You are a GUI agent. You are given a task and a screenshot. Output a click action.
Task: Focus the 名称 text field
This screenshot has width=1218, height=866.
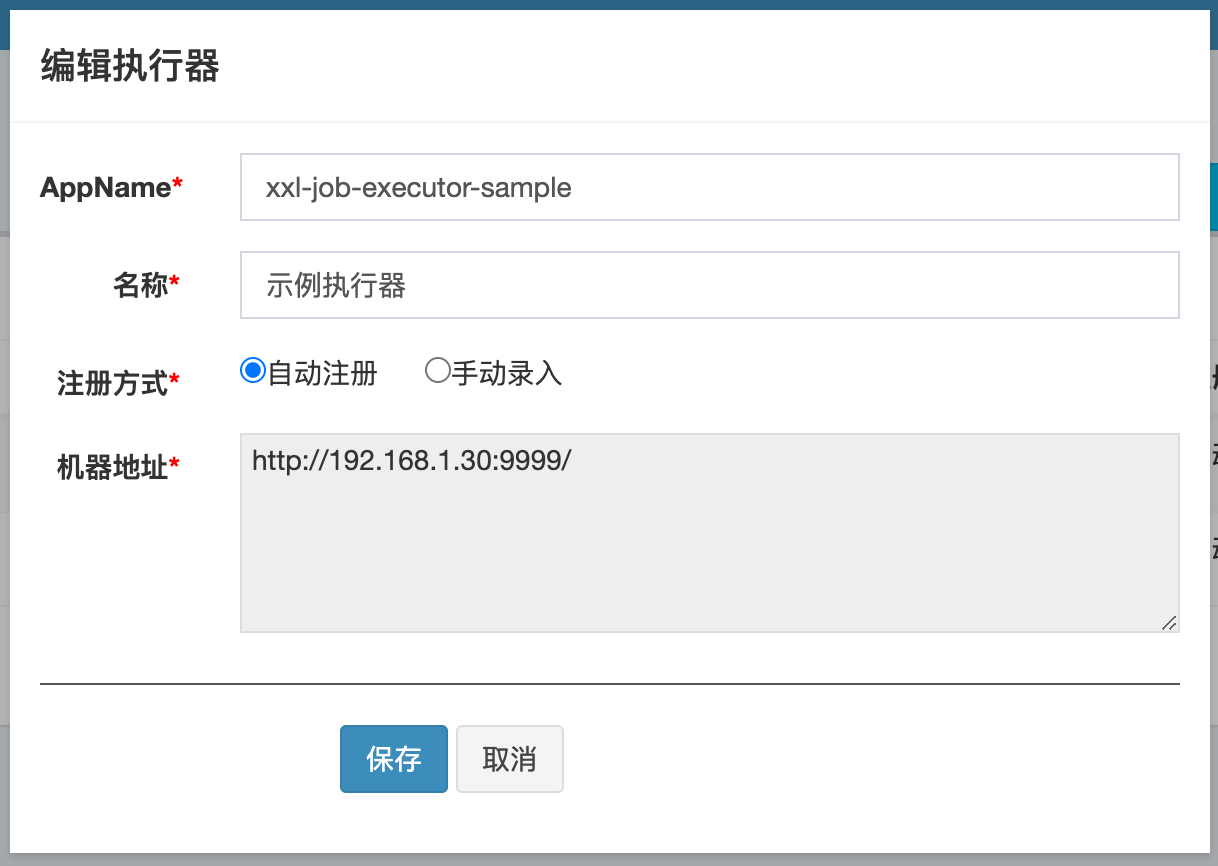click(x=709, y=285)
